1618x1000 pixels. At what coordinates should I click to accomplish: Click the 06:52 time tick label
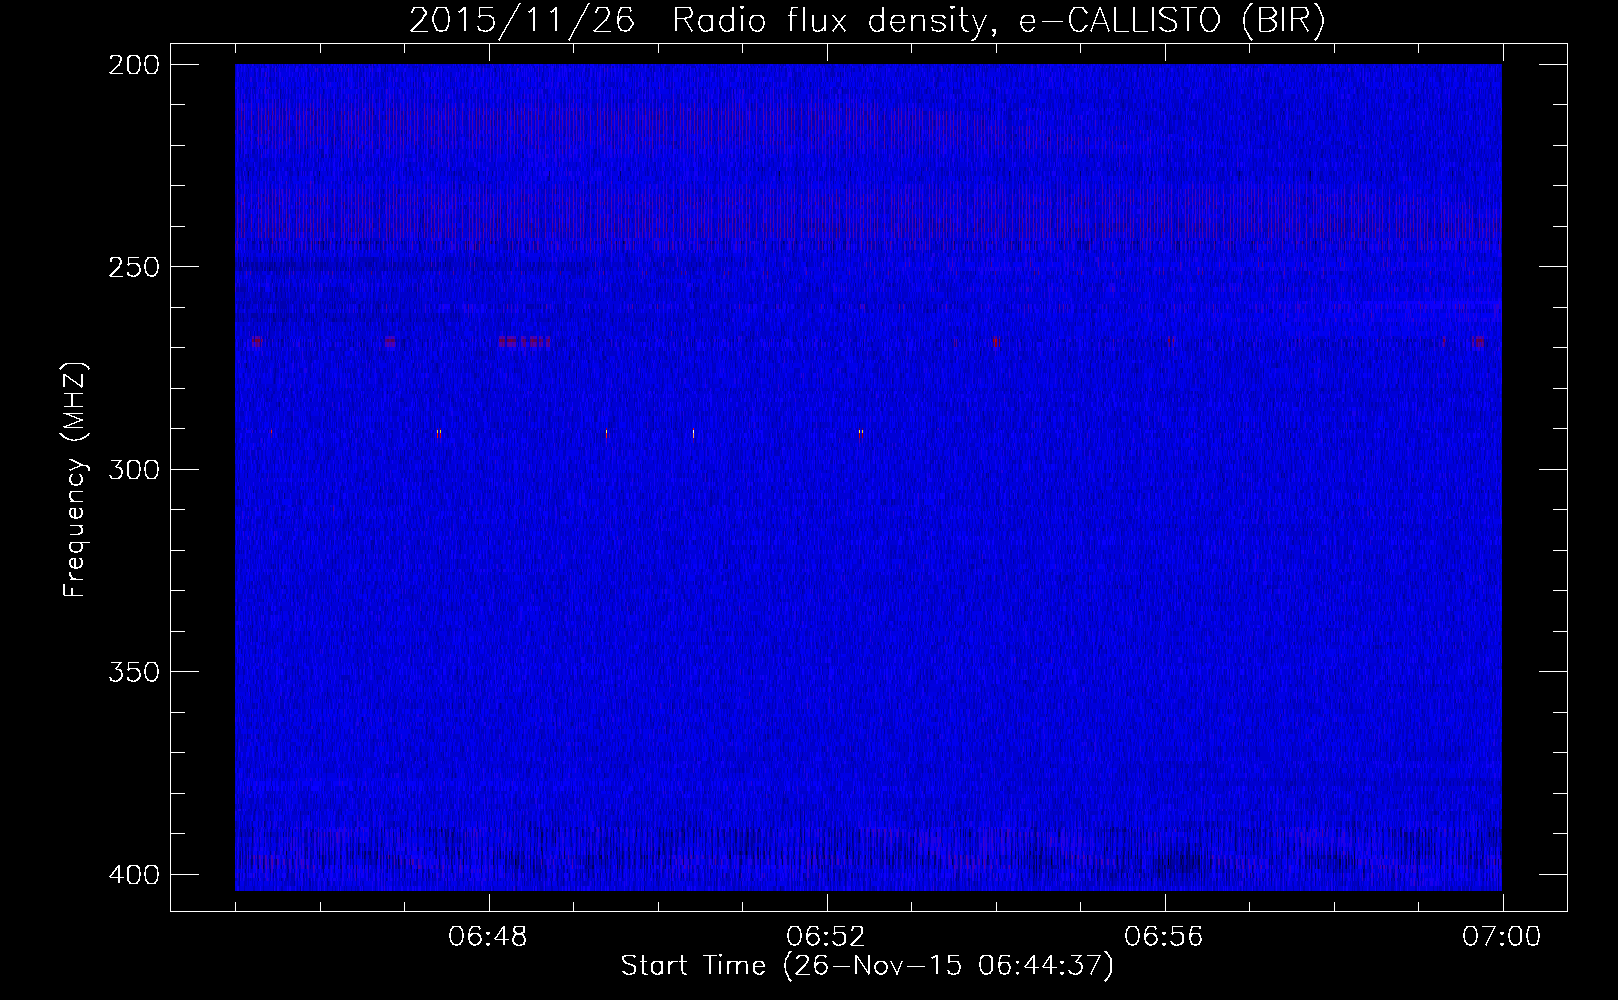click(x=827, y=937)
